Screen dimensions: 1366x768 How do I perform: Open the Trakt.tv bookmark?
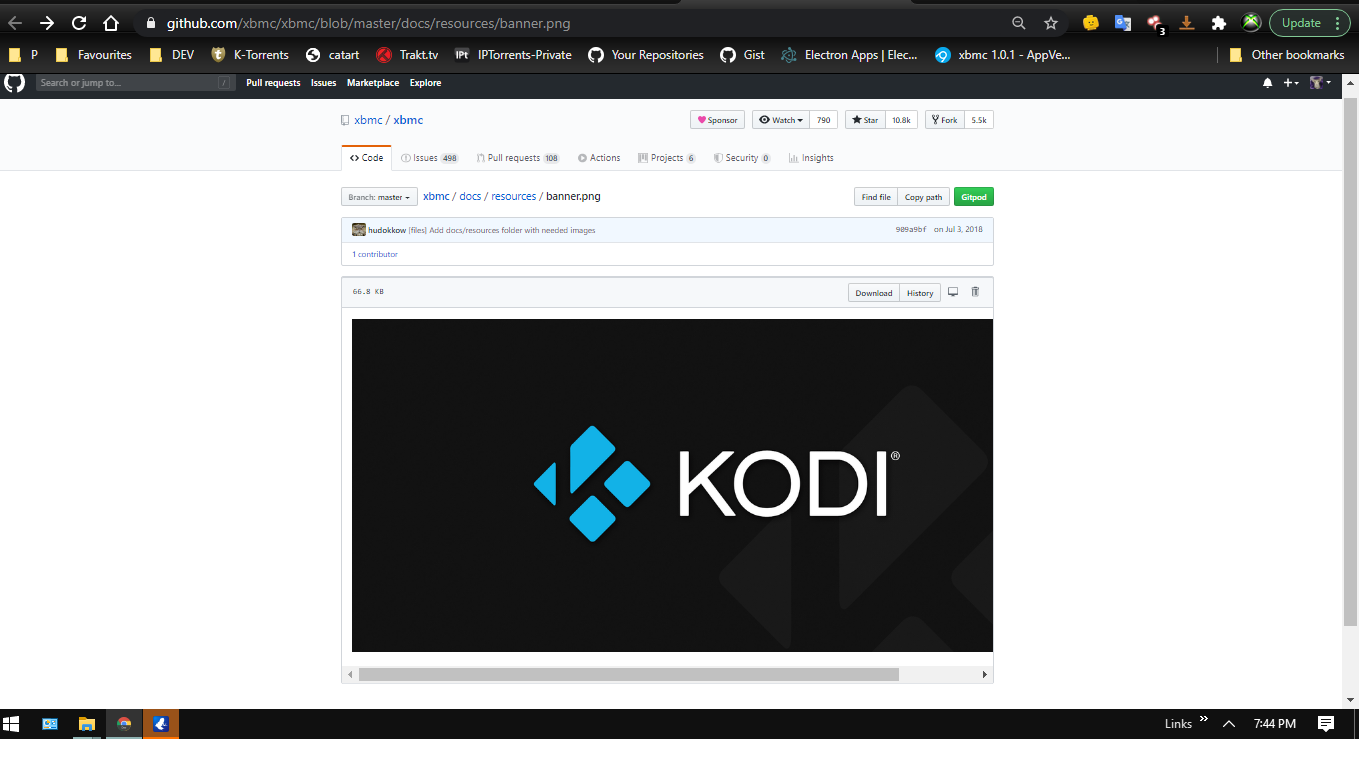point(407,55)
